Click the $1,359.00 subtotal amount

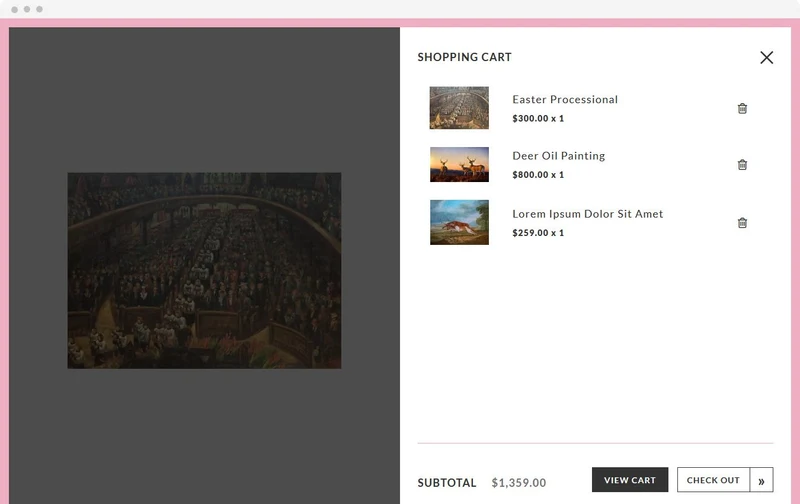[x=518, y=483]
